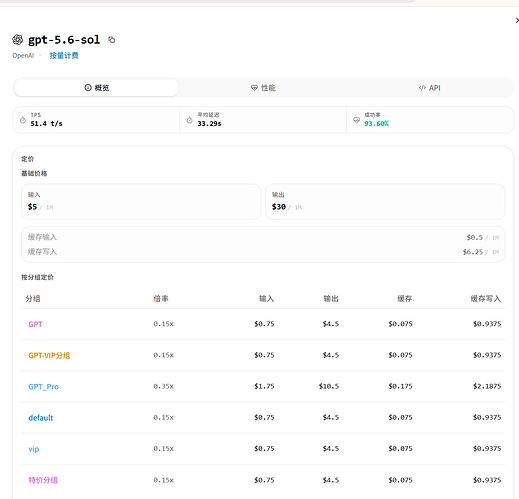Click the success rate heart icon
The height and width of the screenshot is (499, 519).
(356, 120)
